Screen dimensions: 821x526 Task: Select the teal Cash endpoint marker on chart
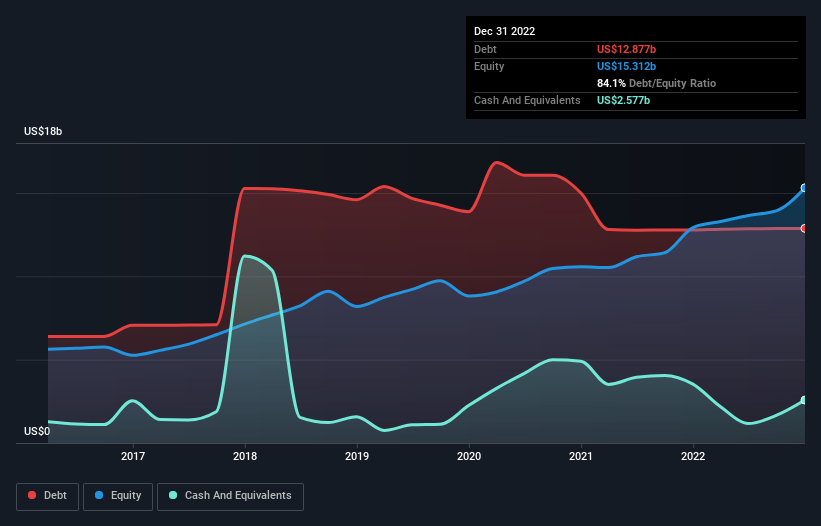[804, 400]
